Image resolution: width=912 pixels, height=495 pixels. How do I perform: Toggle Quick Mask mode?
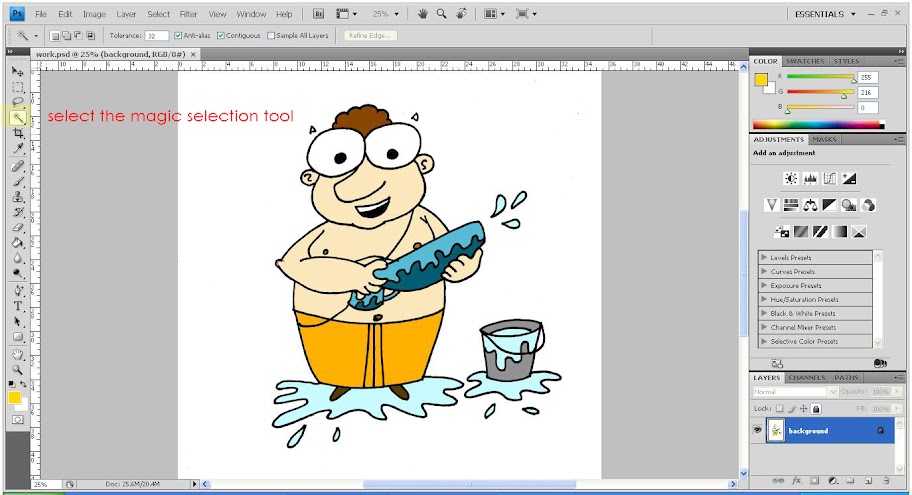pos(17,419)
